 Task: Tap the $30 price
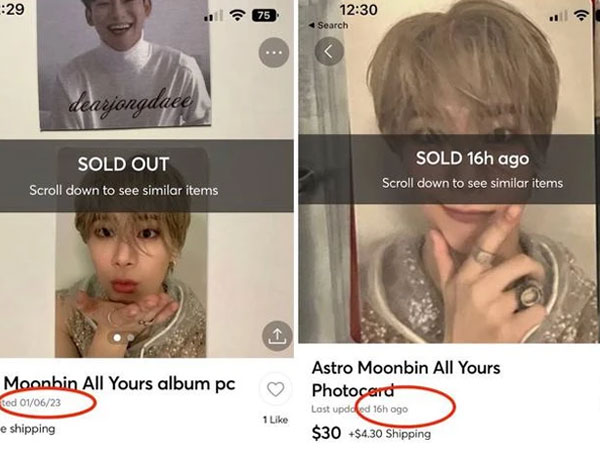click(325, 433)
